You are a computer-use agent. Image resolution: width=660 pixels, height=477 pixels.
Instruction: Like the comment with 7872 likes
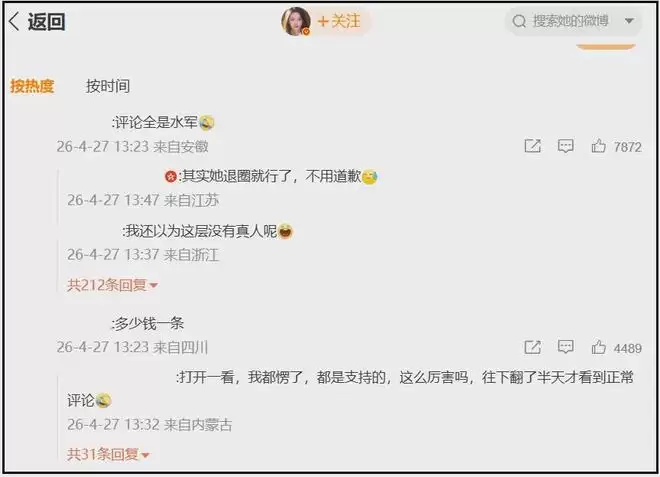pyautogui.click(x=599, y=146)
